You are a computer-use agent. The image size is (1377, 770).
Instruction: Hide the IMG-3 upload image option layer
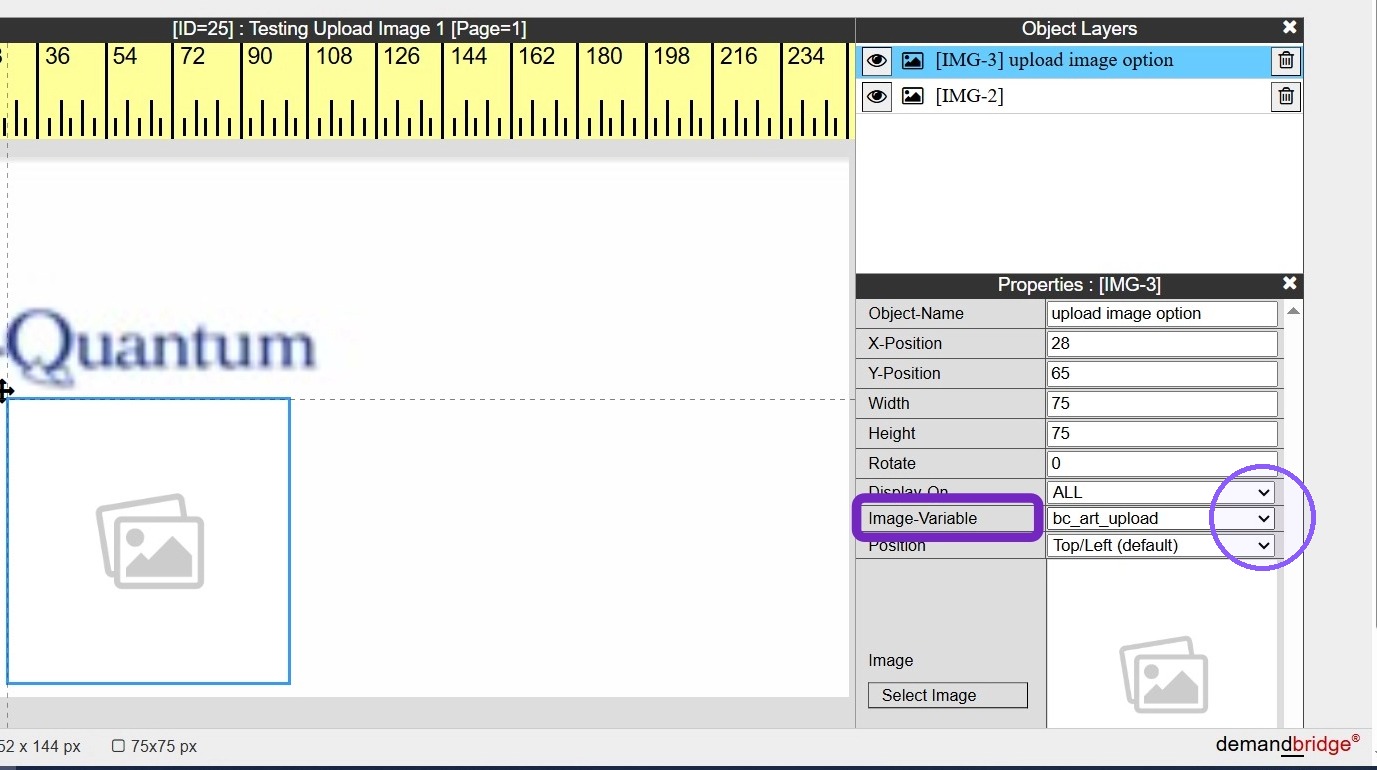tap(877, 61)
